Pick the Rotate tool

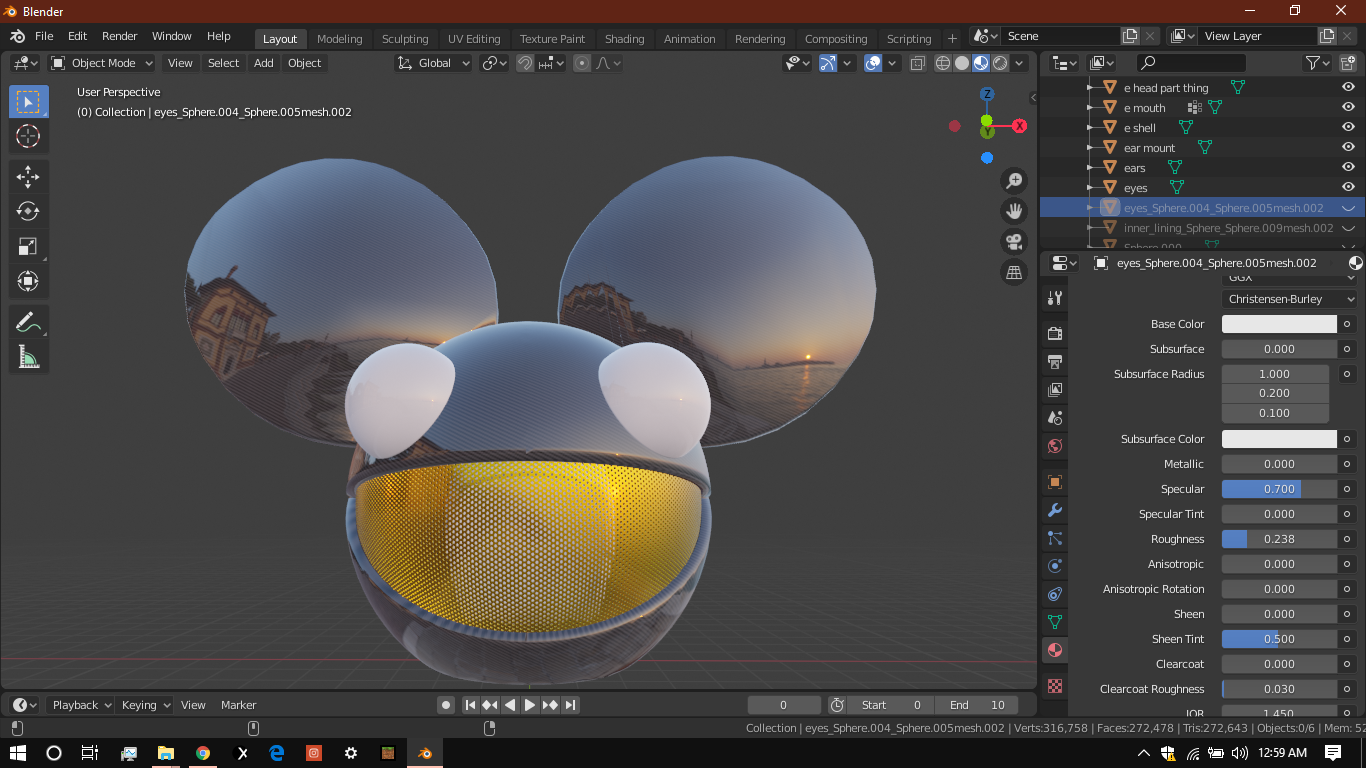[x=28, y=211]
